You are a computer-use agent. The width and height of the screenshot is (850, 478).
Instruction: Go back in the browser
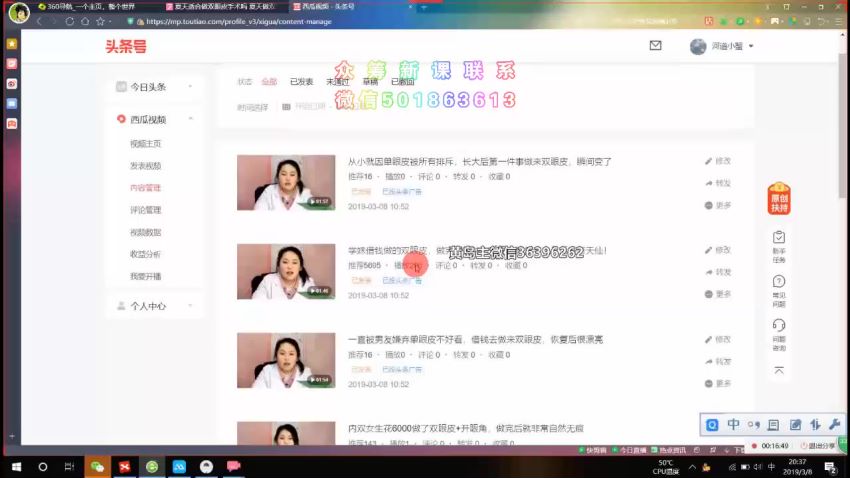click(x=39, y=22)
